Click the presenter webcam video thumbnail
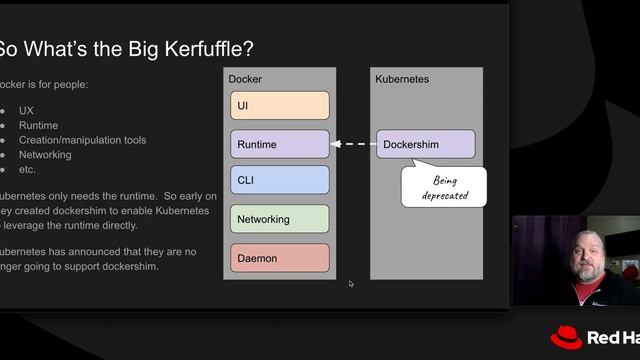640x360 pixels. click(576, 260)
